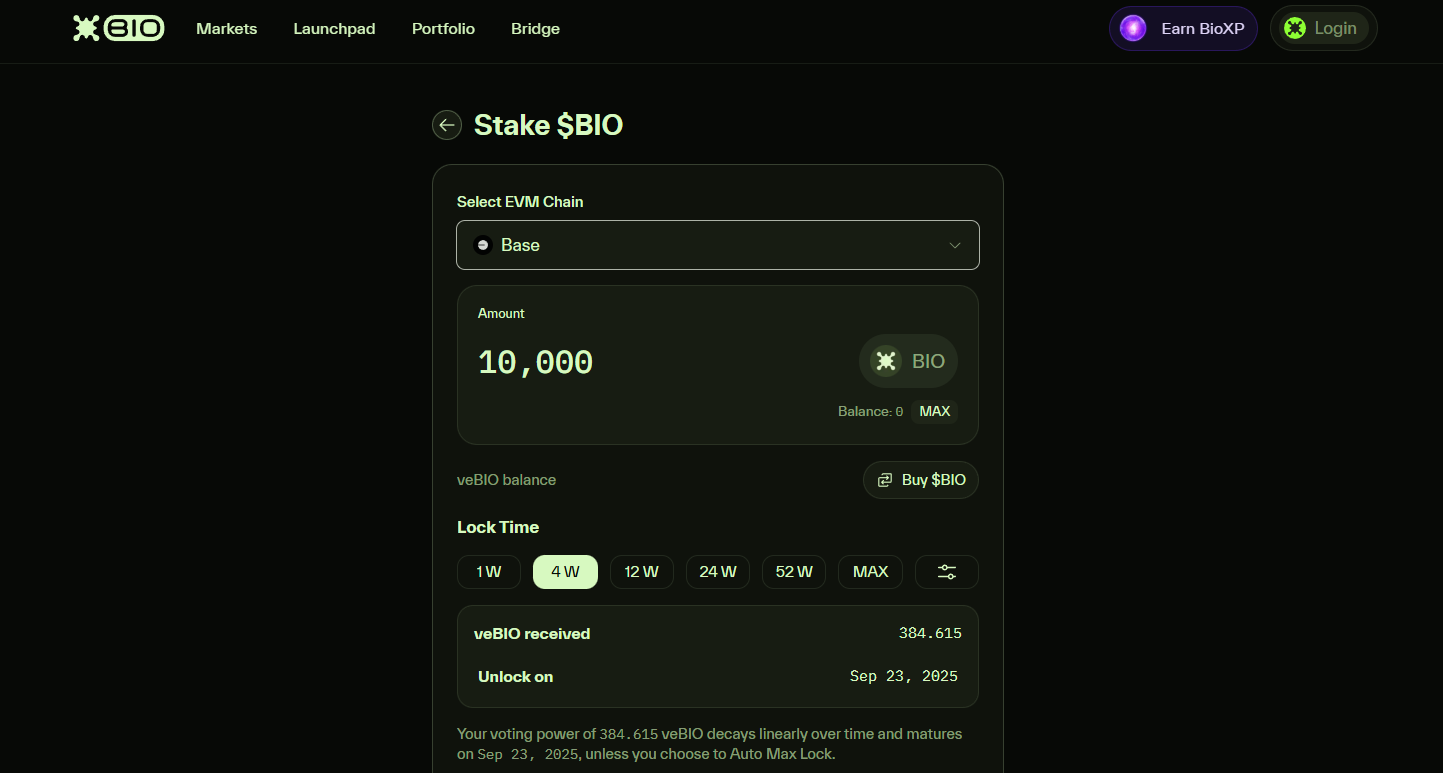
Task: Click the purple orb Earn BioXP icon
Action: [x=1133, y=28]
